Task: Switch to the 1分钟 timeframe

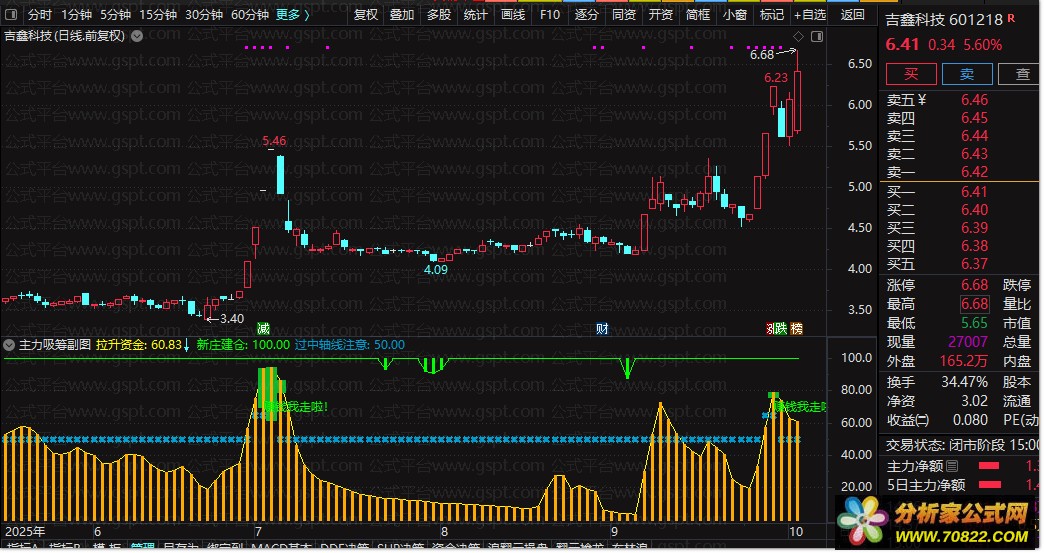Action: coord(76,15)
